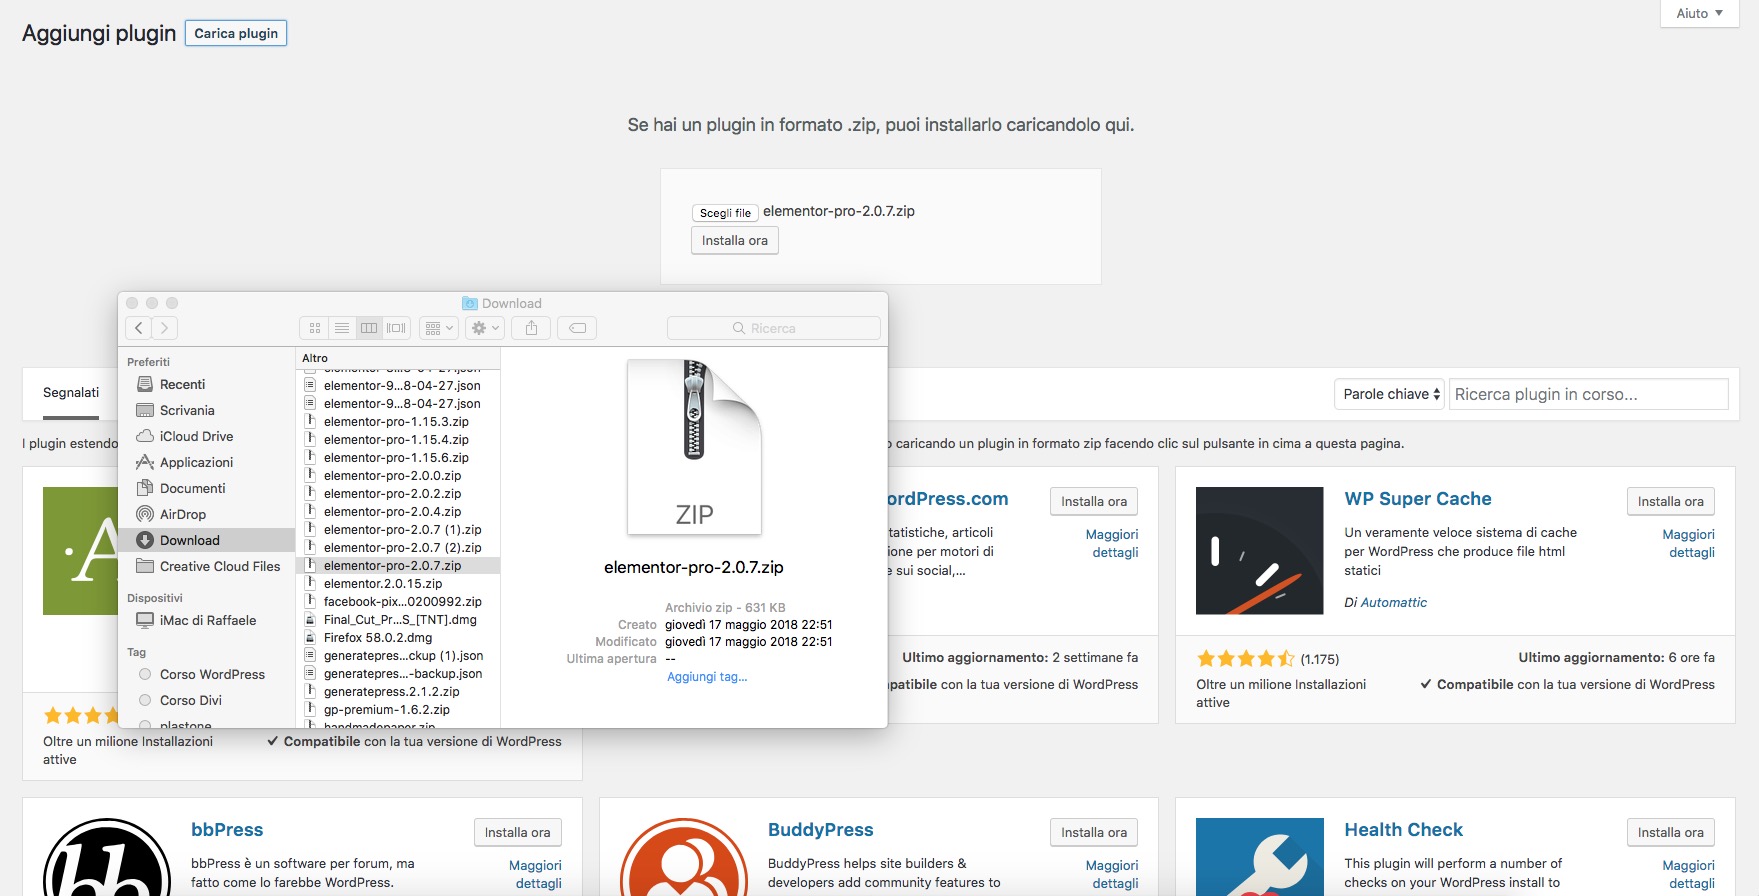Open Finder action gear menu
Image resolution: width=1759 pixels, height=896 pixels.
pyautogui.click(x=485, y=328)
